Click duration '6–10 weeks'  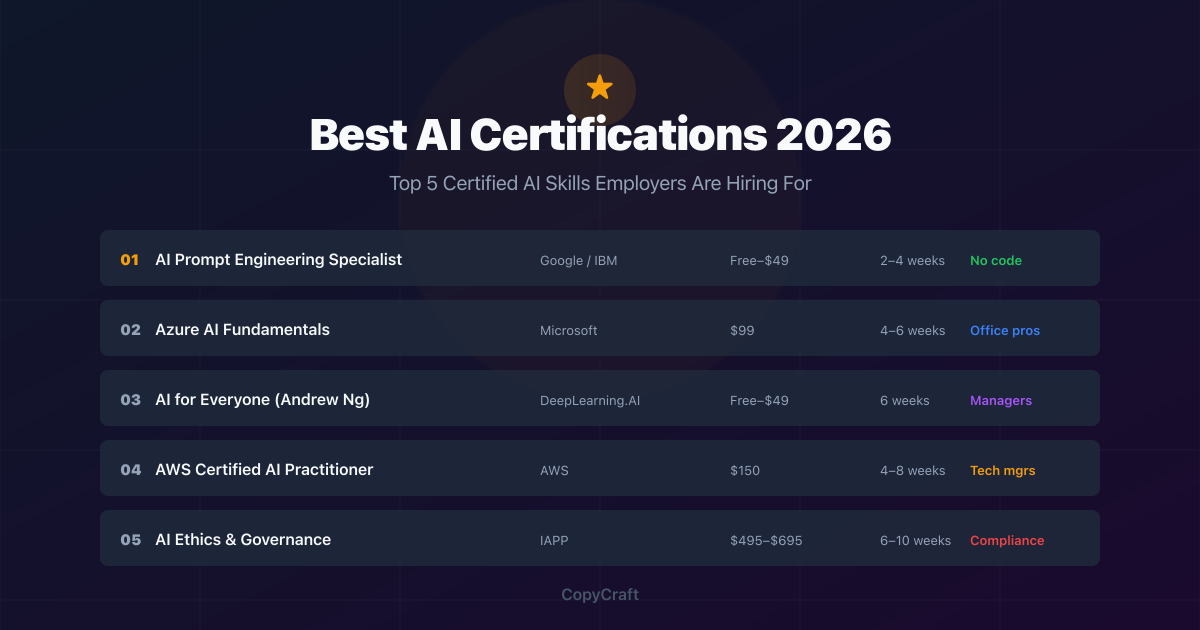click(915, 541)
